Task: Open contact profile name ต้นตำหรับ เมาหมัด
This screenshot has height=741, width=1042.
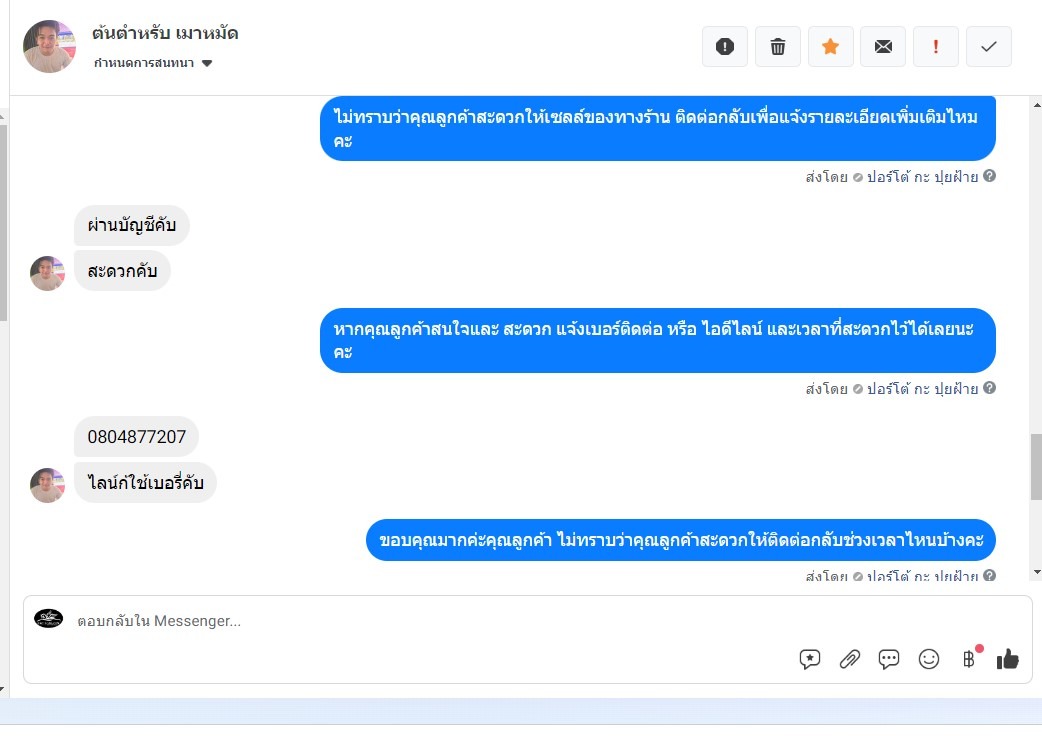Action: tap(165, 33)
